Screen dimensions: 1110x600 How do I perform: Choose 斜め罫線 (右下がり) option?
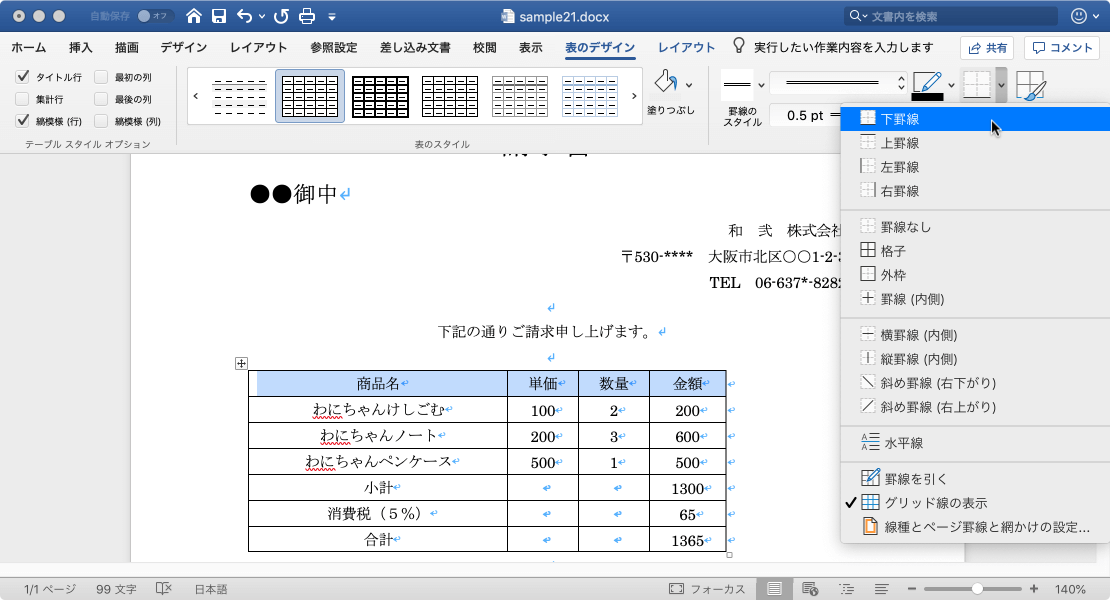975,383
